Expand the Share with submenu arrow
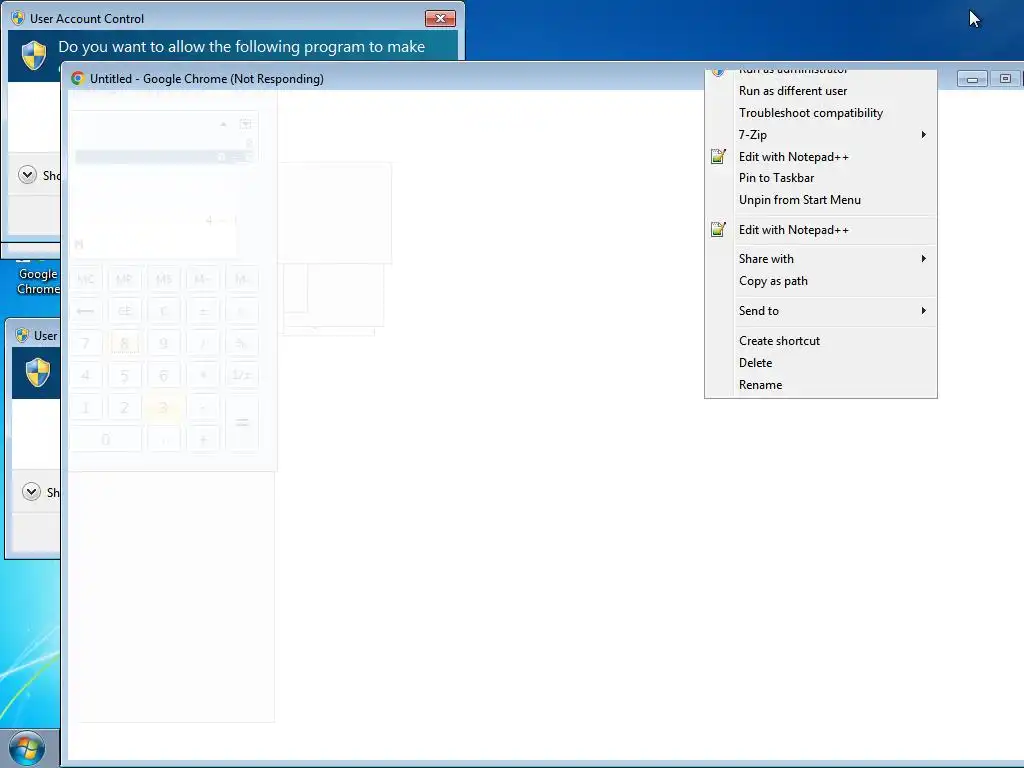1024x768 pixels. coord(923,259)
